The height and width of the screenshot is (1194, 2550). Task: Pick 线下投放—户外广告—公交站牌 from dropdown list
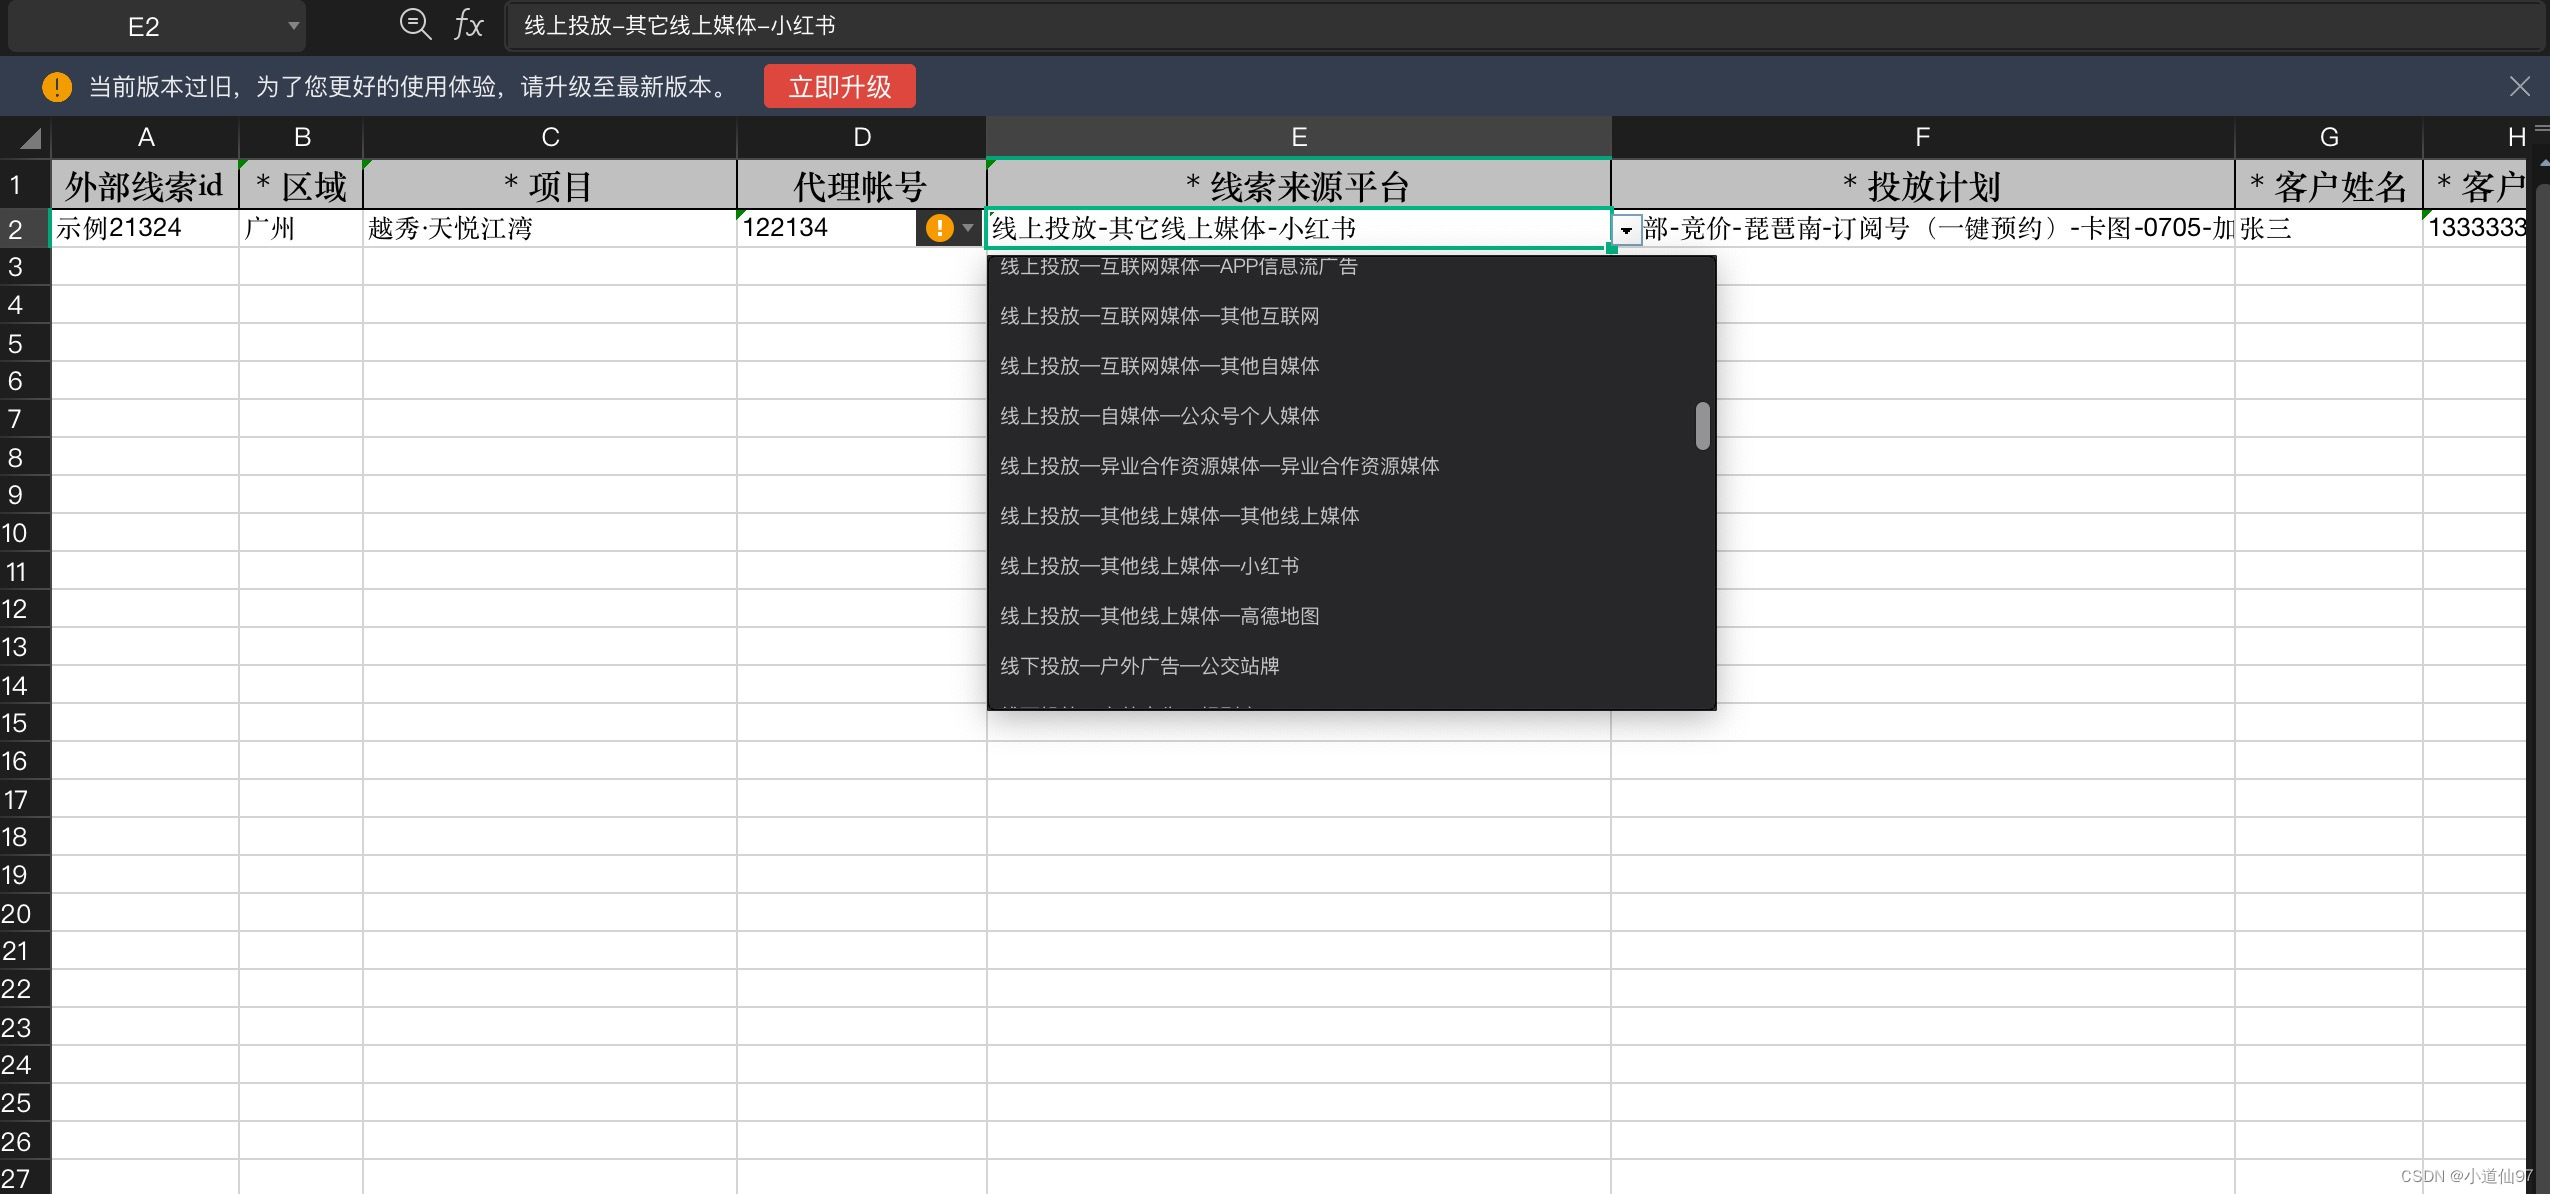click(1139, 666)
